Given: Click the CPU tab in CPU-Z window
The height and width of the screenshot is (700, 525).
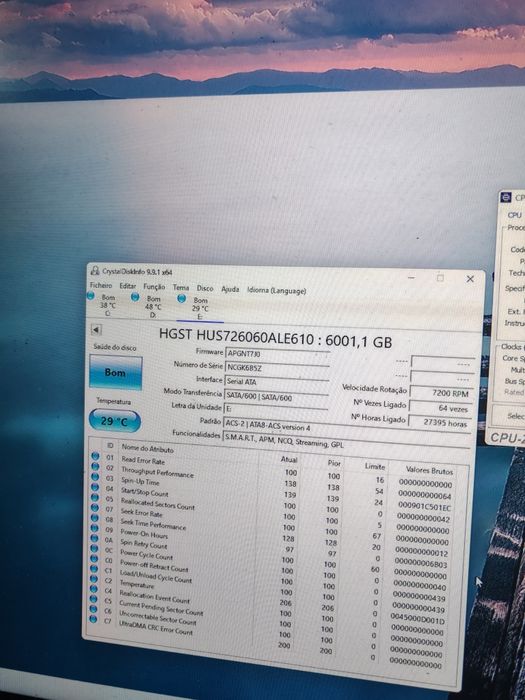Looking at the screenshot, I should click(515, 215).
